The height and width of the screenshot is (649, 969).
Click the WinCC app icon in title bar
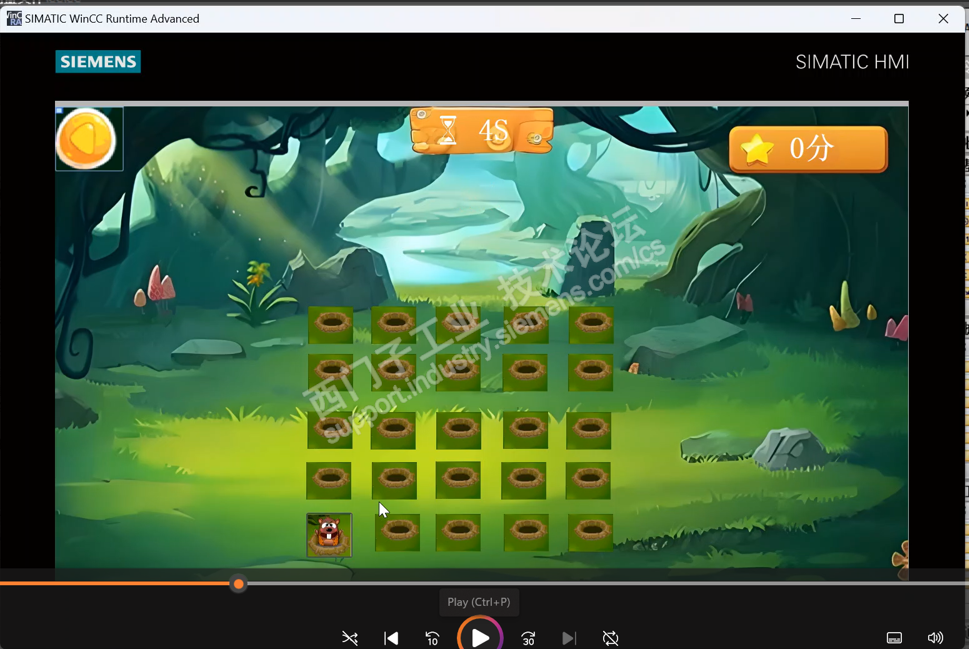point(14,19)
